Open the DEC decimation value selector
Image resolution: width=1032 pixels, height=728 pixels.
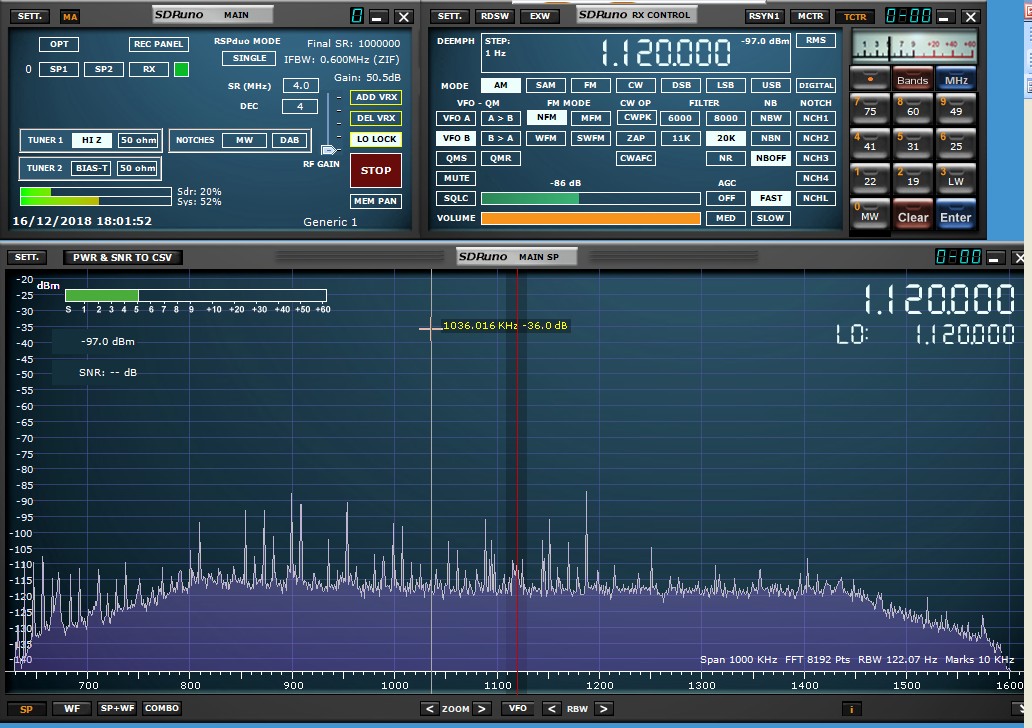click(300, 106)
